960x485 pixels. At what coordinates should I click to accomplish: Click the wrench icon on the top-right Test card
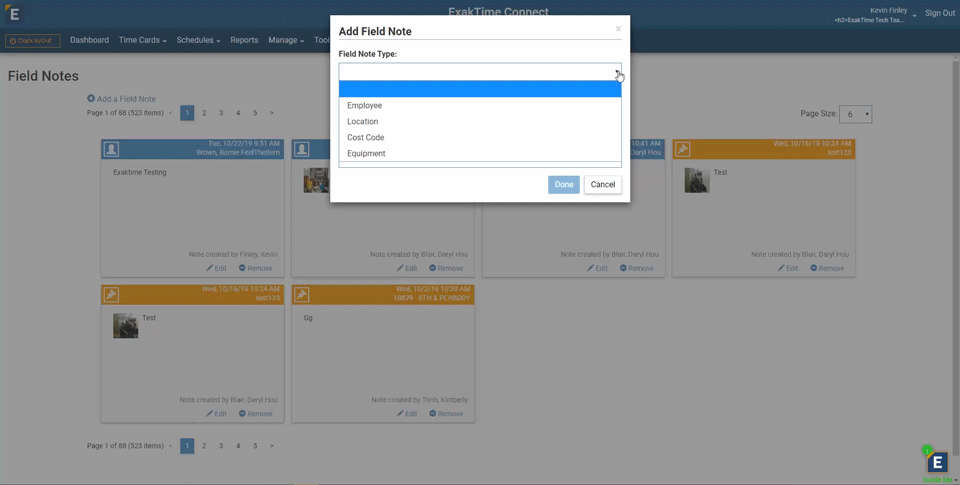point(682,149)
